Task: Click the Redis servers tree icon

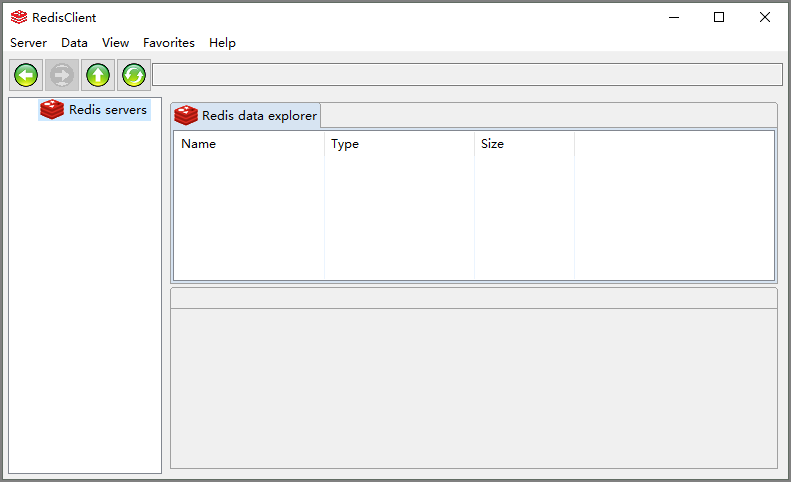Action: 52,110
